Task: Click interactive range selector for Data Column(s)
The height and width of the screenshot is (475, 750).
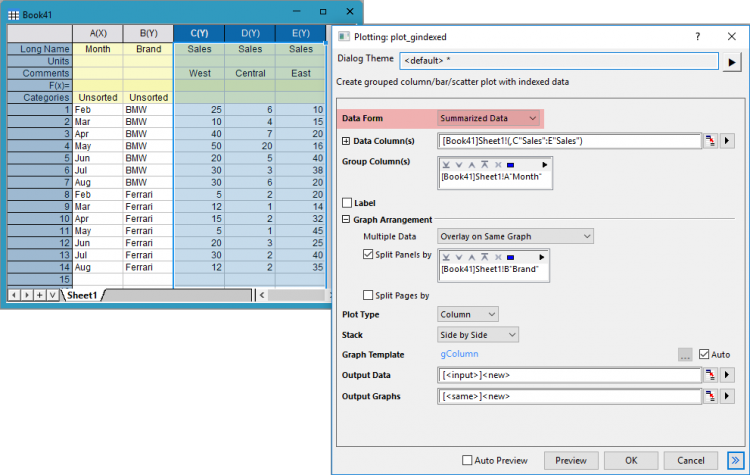Action: [x=711, y=141]
